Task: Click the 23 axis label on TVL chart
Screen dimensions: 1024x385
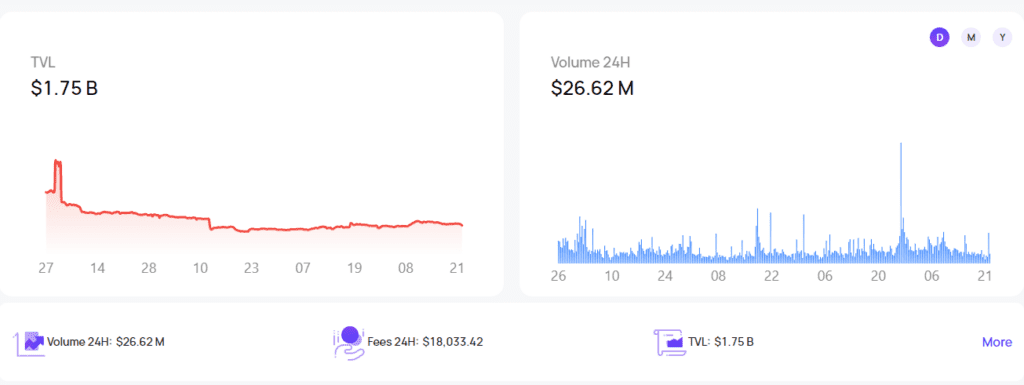Action: click(251, 268)
